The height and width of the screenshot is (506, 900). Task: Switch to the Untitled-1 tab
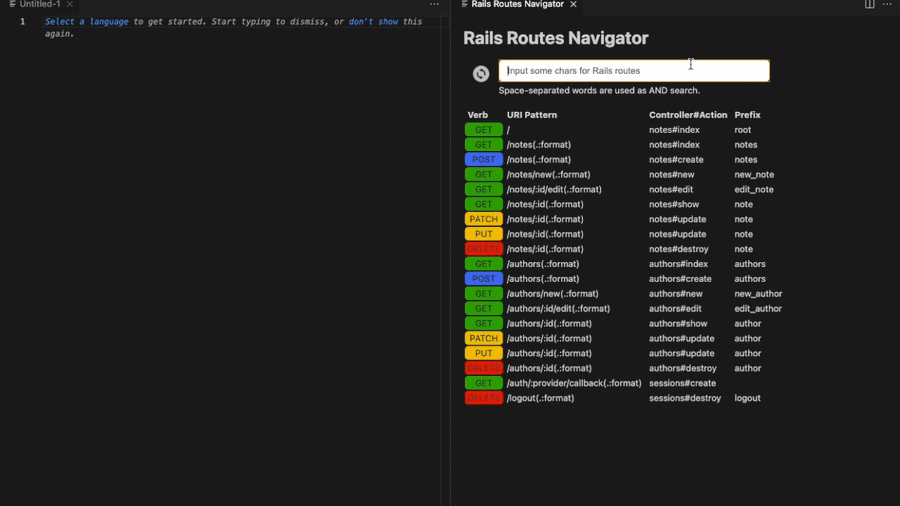click(40, 4)
